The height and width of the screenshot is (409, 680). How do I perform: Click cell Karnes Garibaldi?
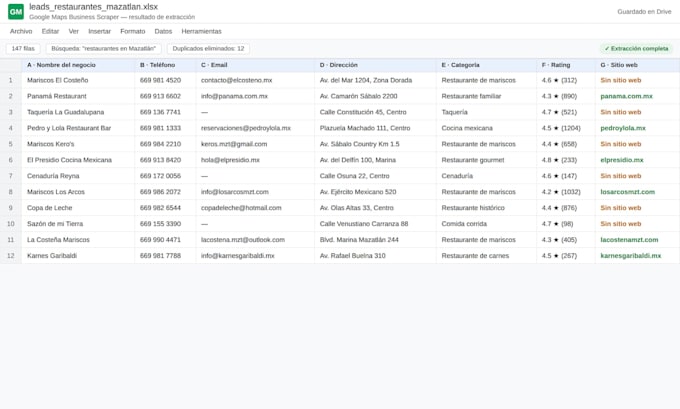click(x=78, y=256)
